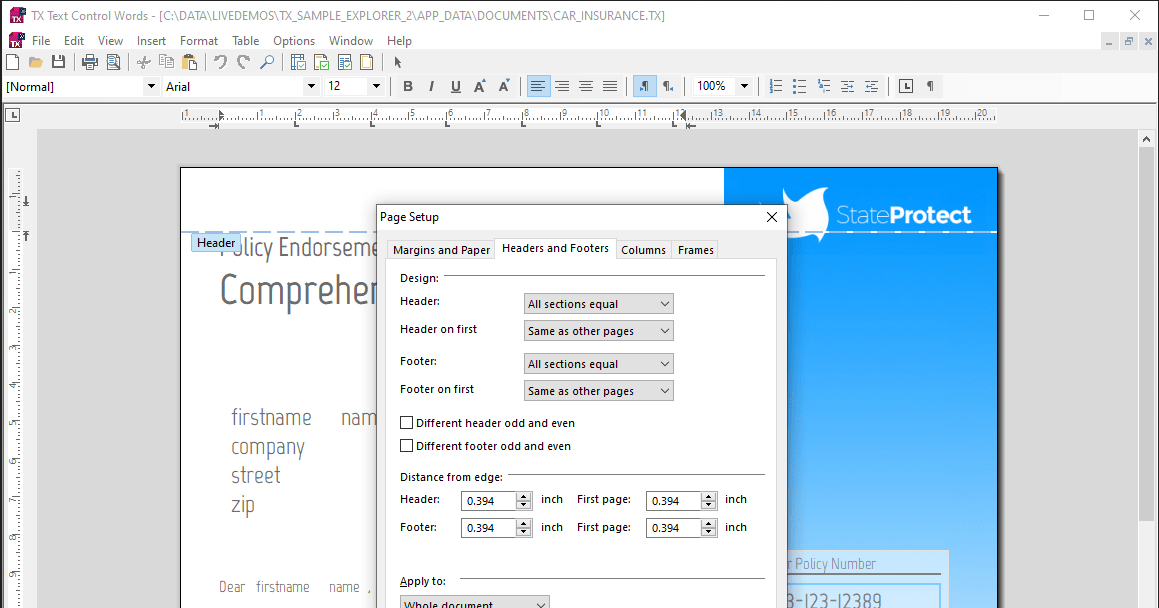Open the Format menu
Image resolution: width=1159 pixels, height=608 pixels.
(x=198, y=40)
